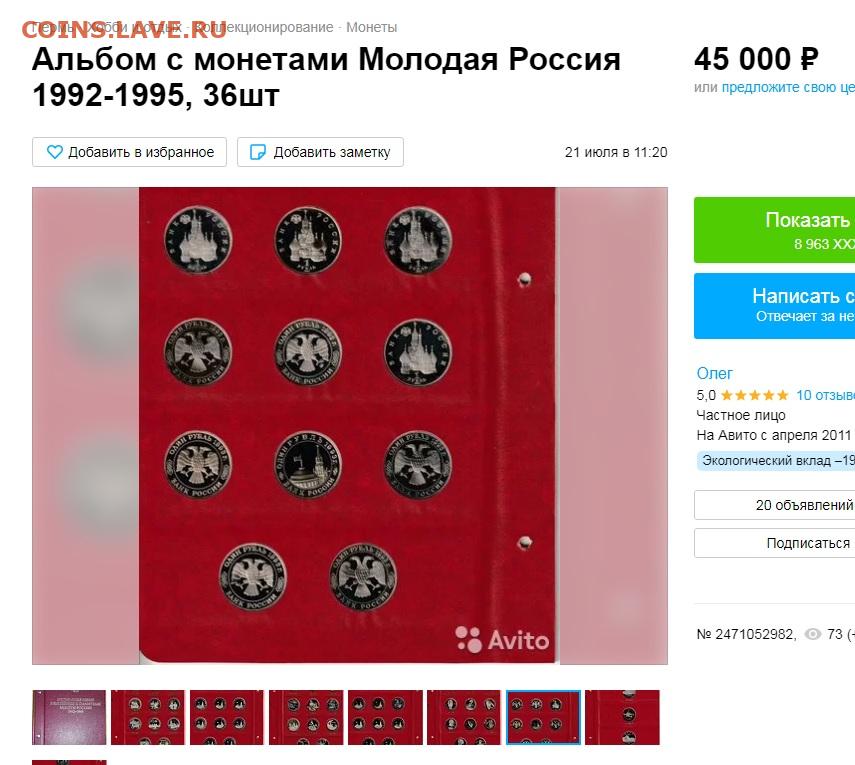Screen dimensions: 855x765
Task: Click the 20 объявлений button
Action: (774, 505)
